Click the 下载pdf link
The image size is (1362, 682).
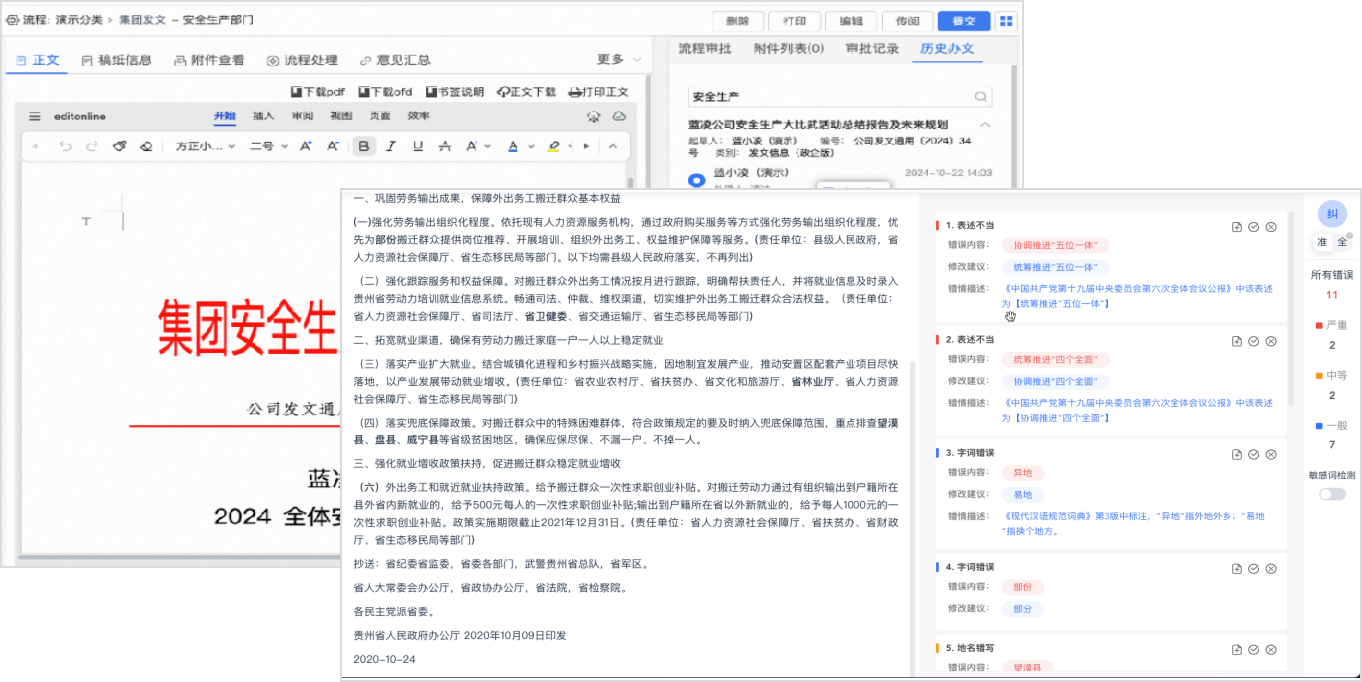317,92
